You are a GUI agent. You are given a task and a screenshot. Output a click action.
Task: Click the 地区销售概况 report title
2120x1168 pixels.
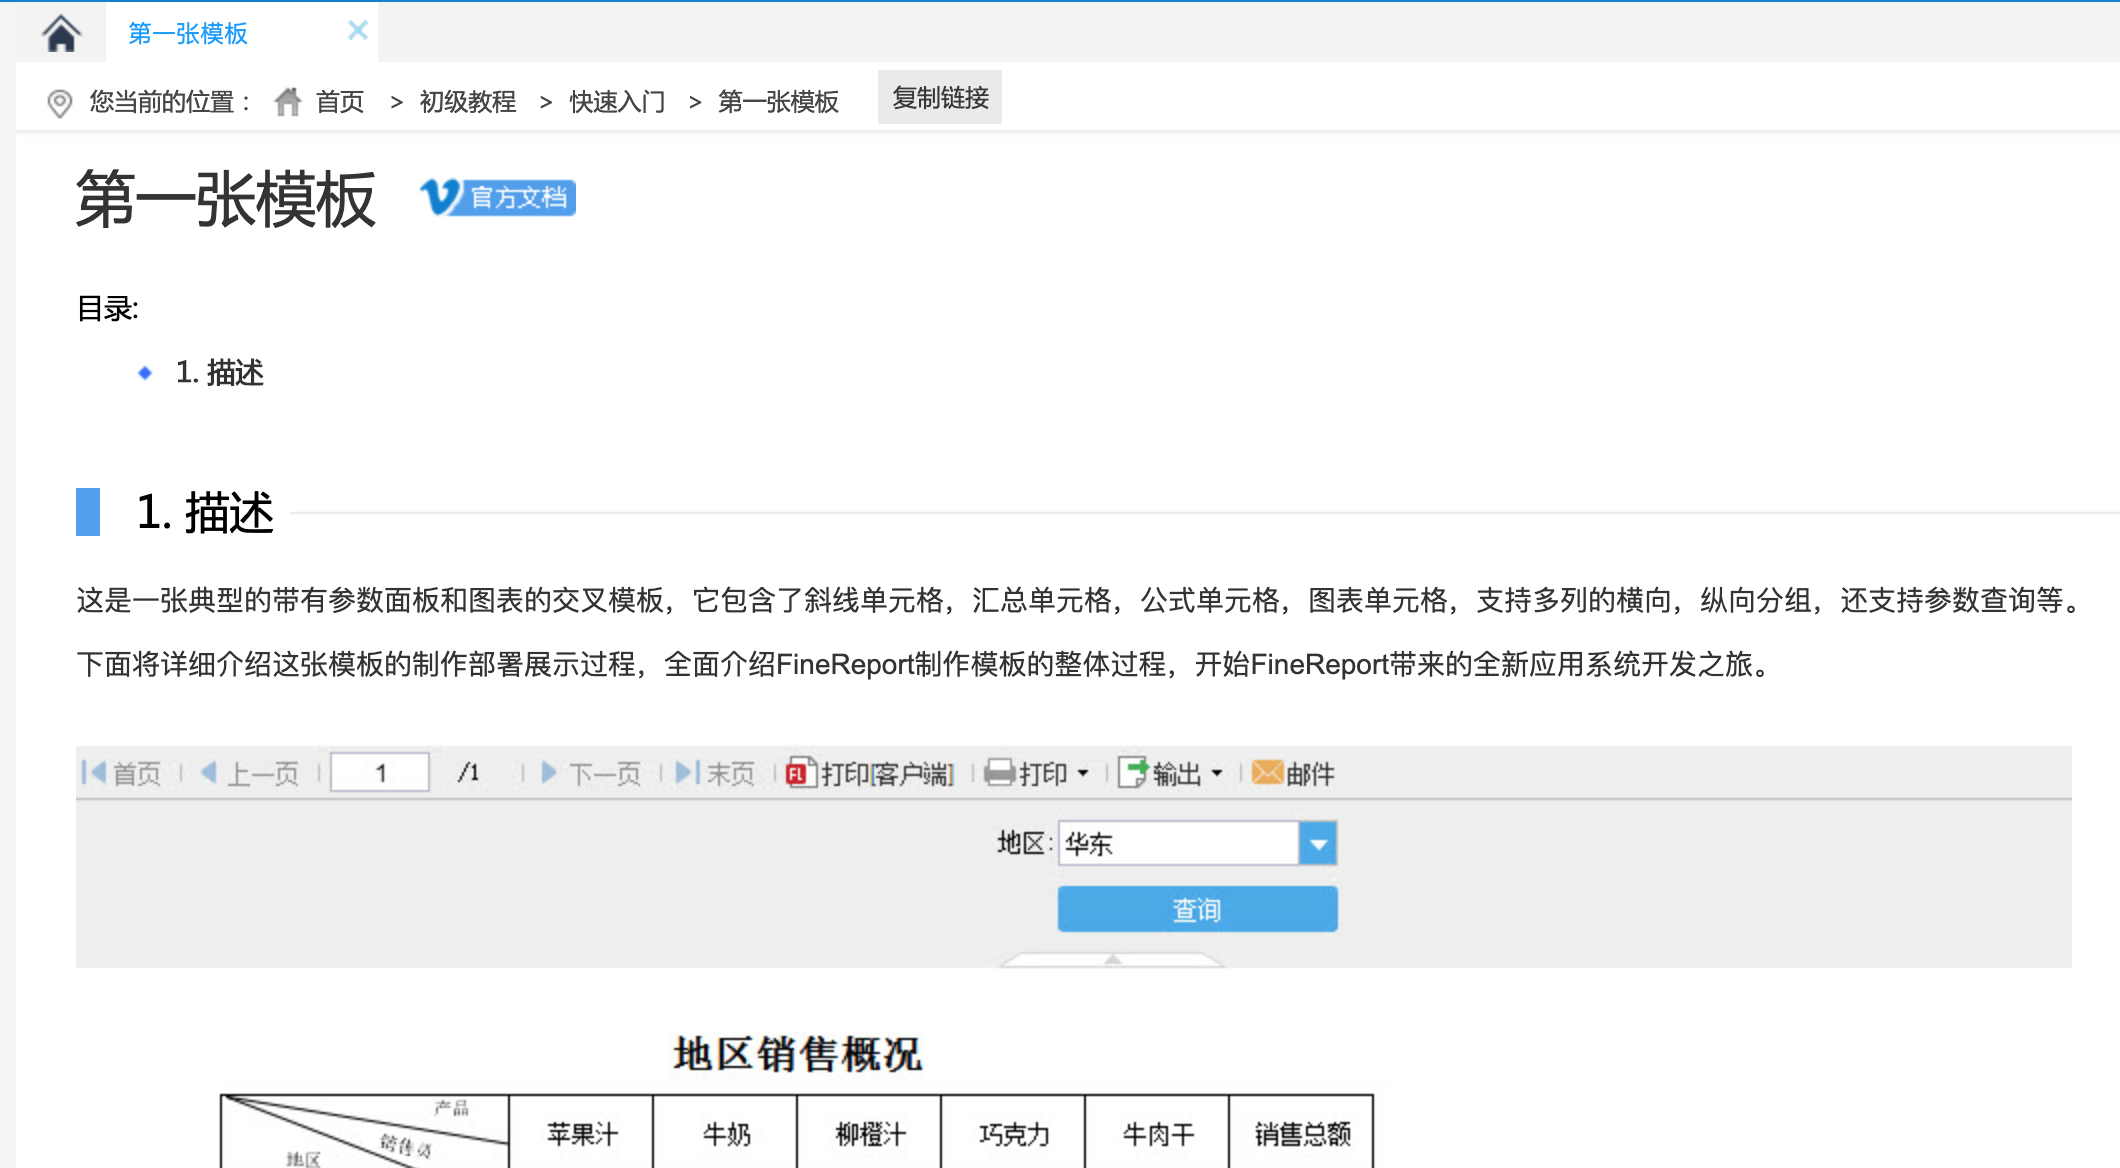pos(797,1054)
